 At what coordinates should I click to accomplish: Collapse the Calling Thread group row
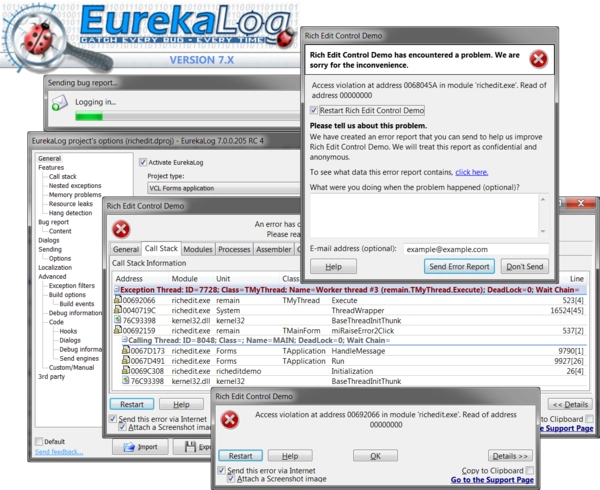[x=124, y=340]
